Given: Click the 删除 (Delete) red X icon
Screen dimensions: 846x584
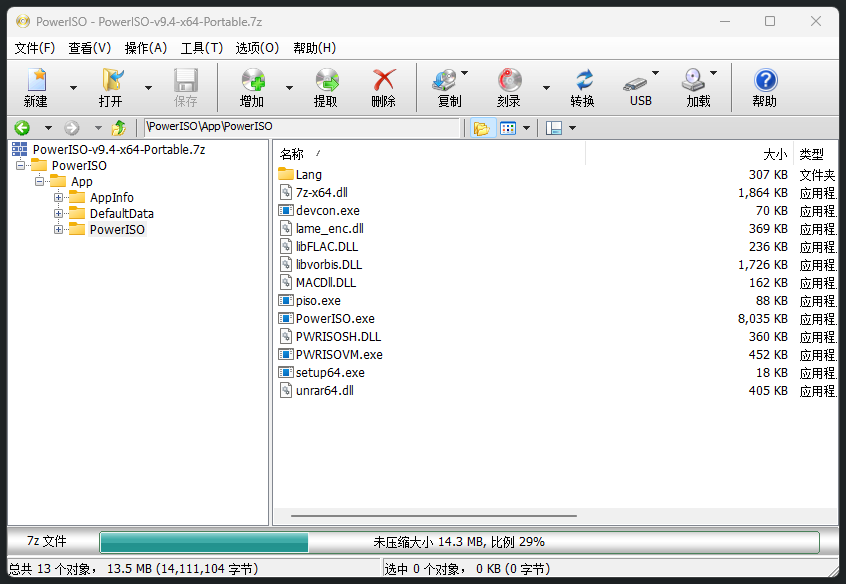Looking at the screenshot, I should pos(384,80).
